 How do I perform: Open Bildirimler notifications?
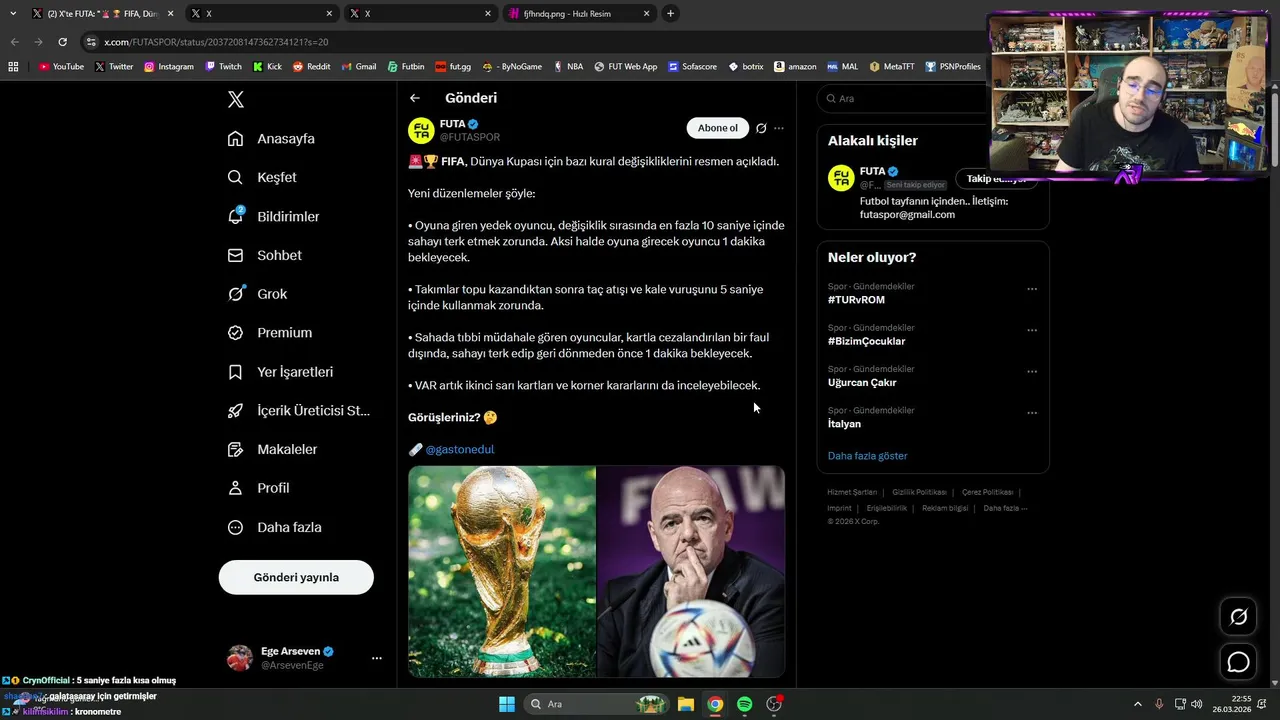tap(273, 216)
